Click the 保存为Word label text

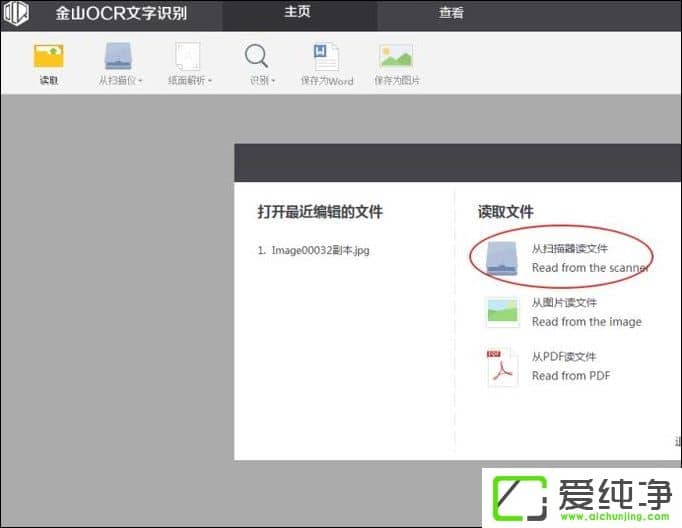point(327,81)
